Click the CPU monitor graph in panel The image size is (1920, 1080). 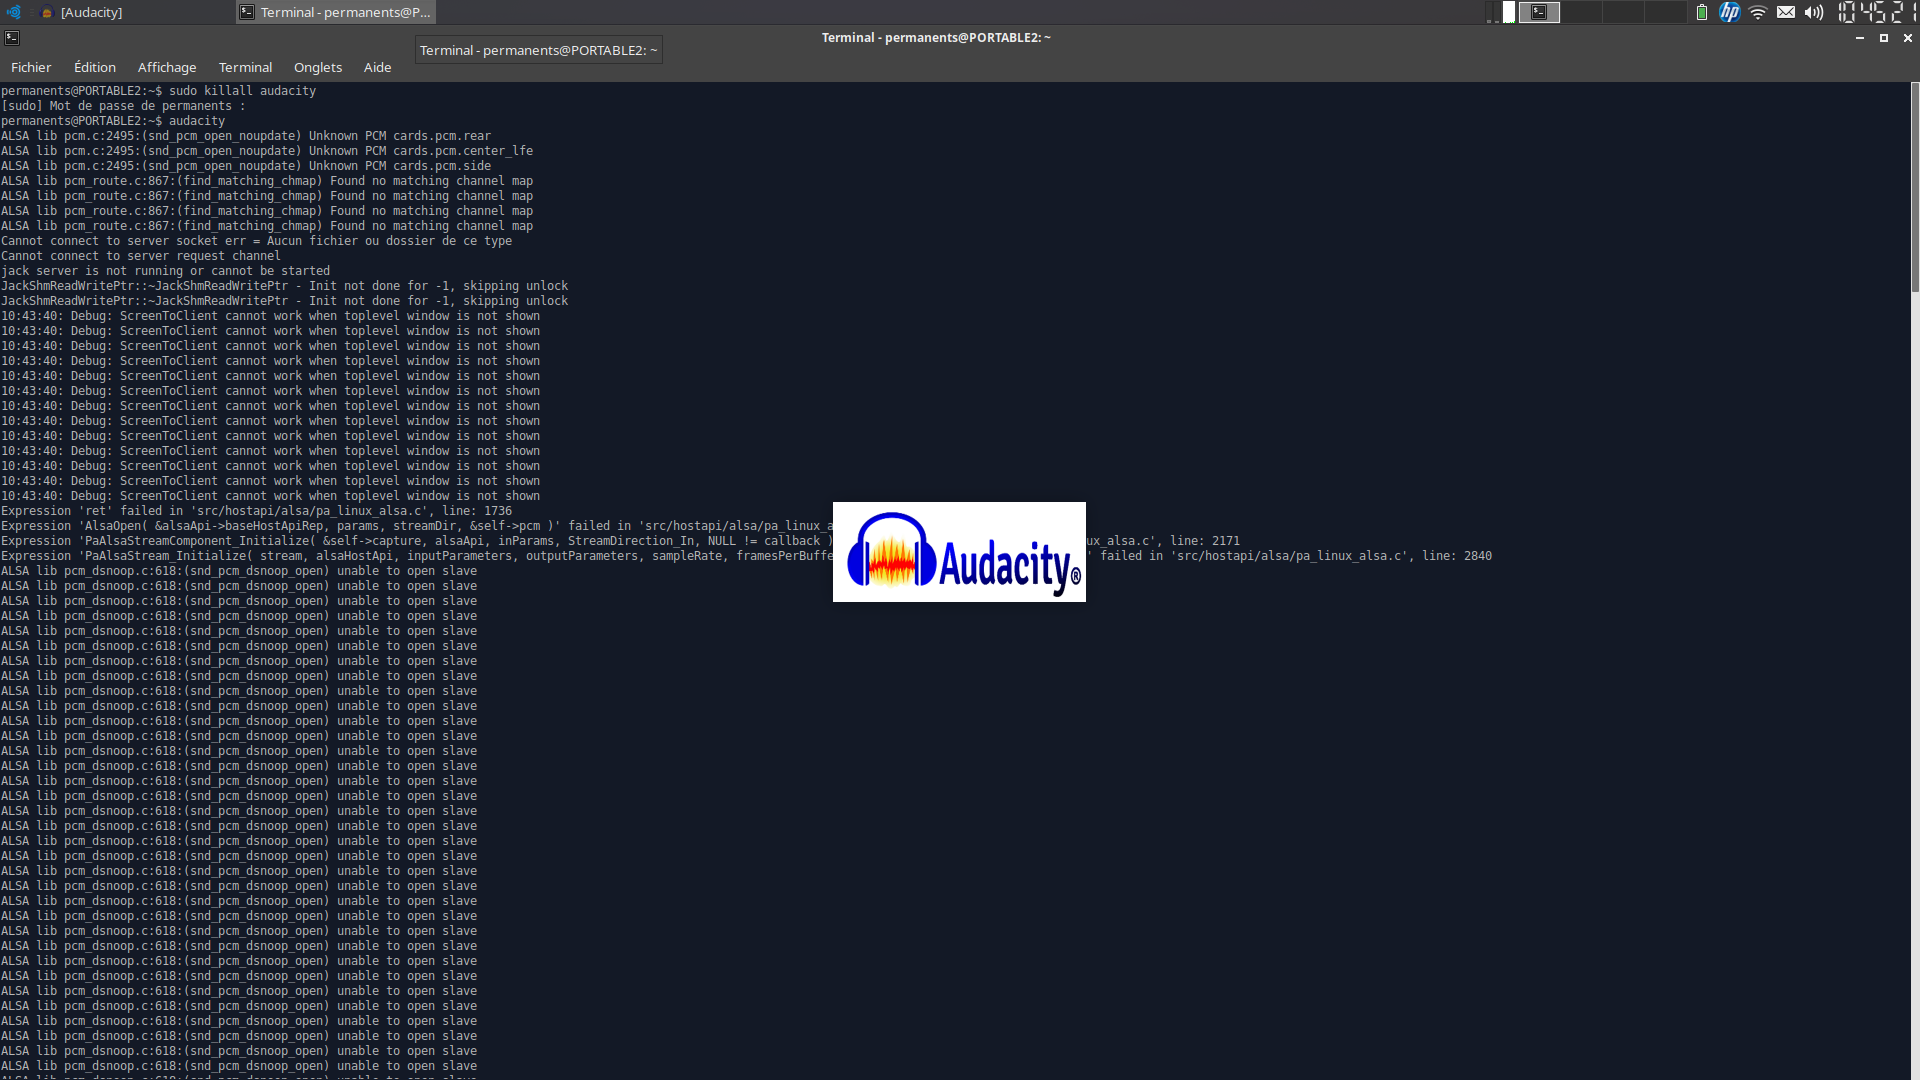(1508, 12)
